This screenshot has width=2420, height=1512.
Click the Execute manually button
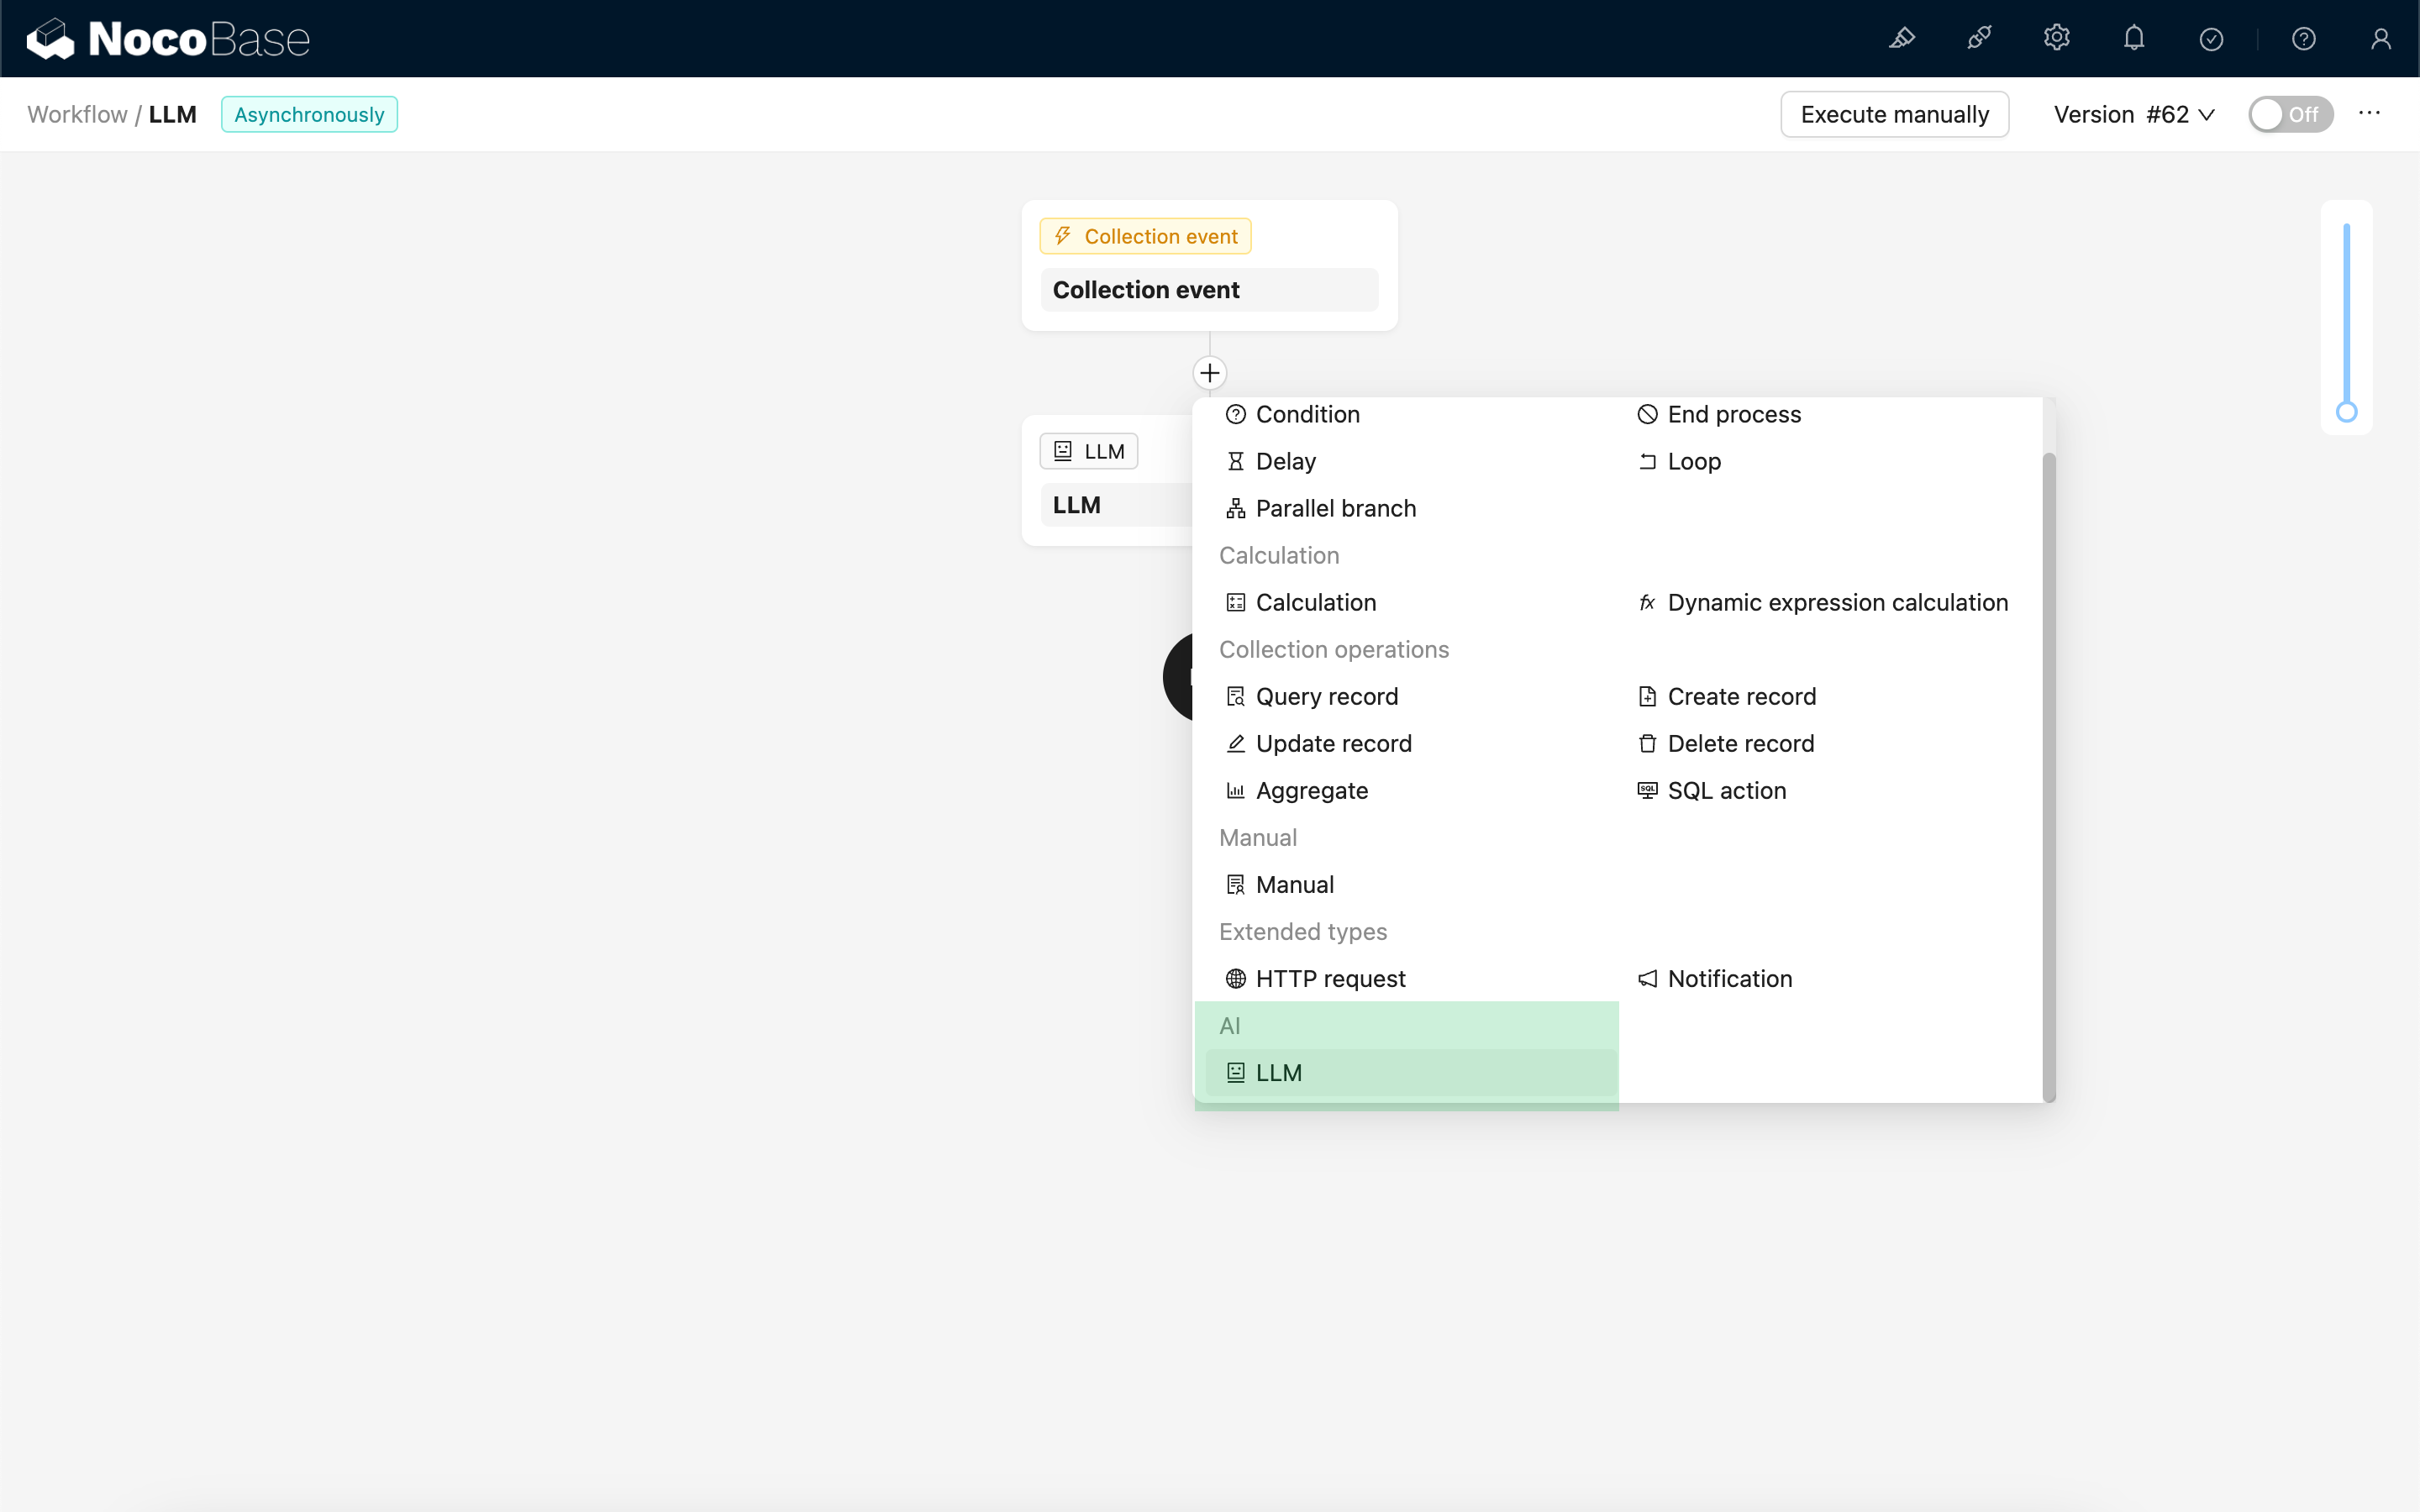click(x=1894, y=114)
